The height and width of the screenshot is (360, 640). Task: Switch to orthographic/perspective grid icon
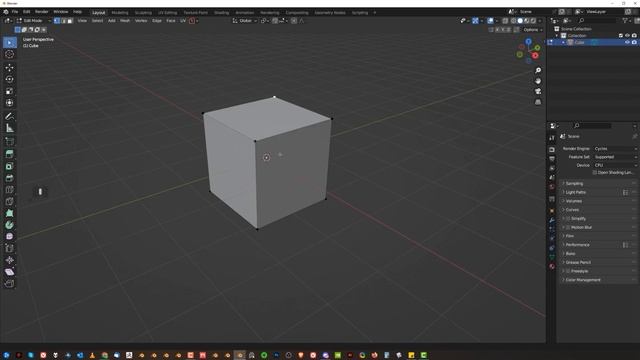point(538,102)
